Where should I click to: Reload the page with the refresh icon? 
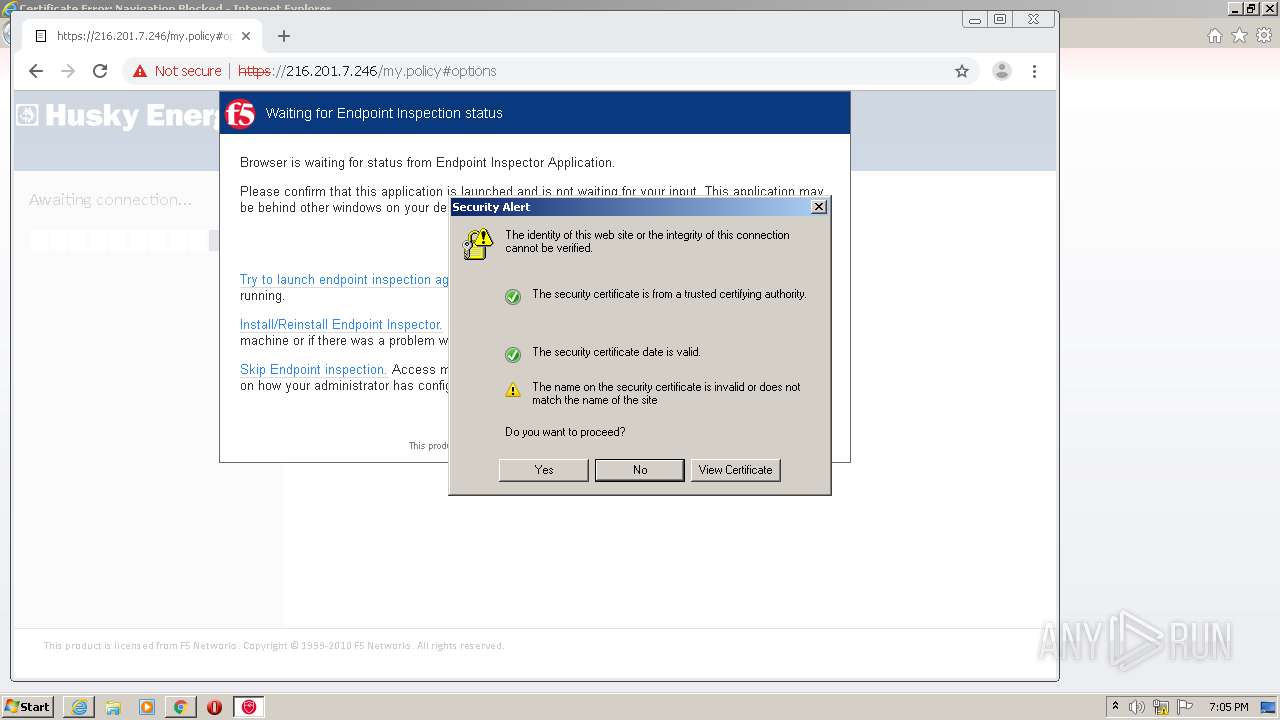pos(100,71)
